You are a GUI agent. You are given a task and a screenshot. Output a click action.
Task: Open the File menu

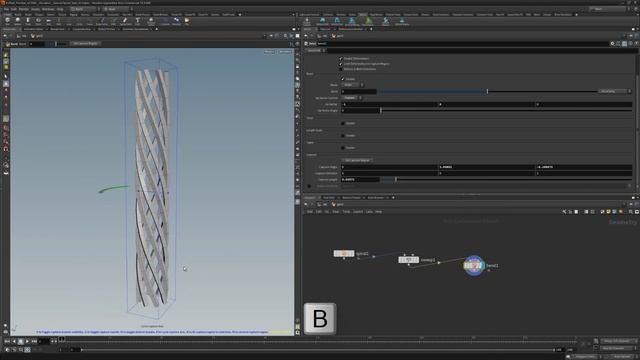pos(6,9)
